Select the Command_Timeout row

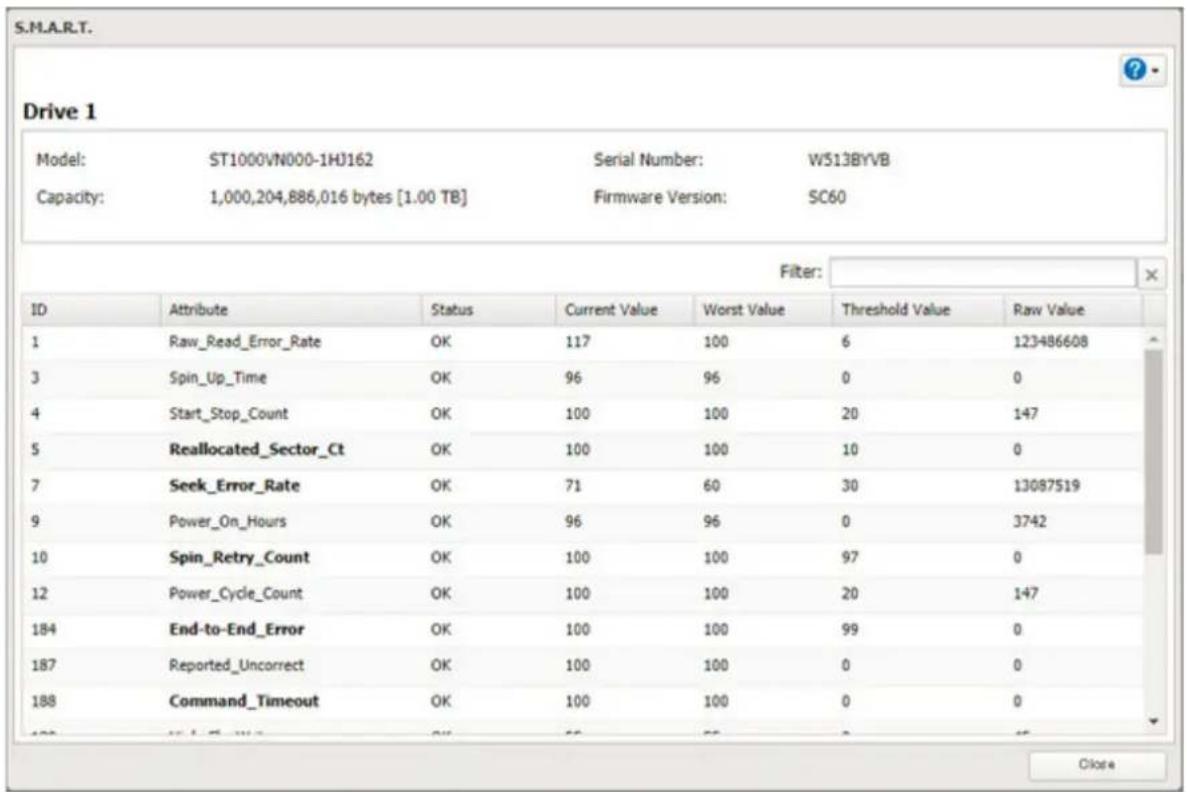(582, 701)
